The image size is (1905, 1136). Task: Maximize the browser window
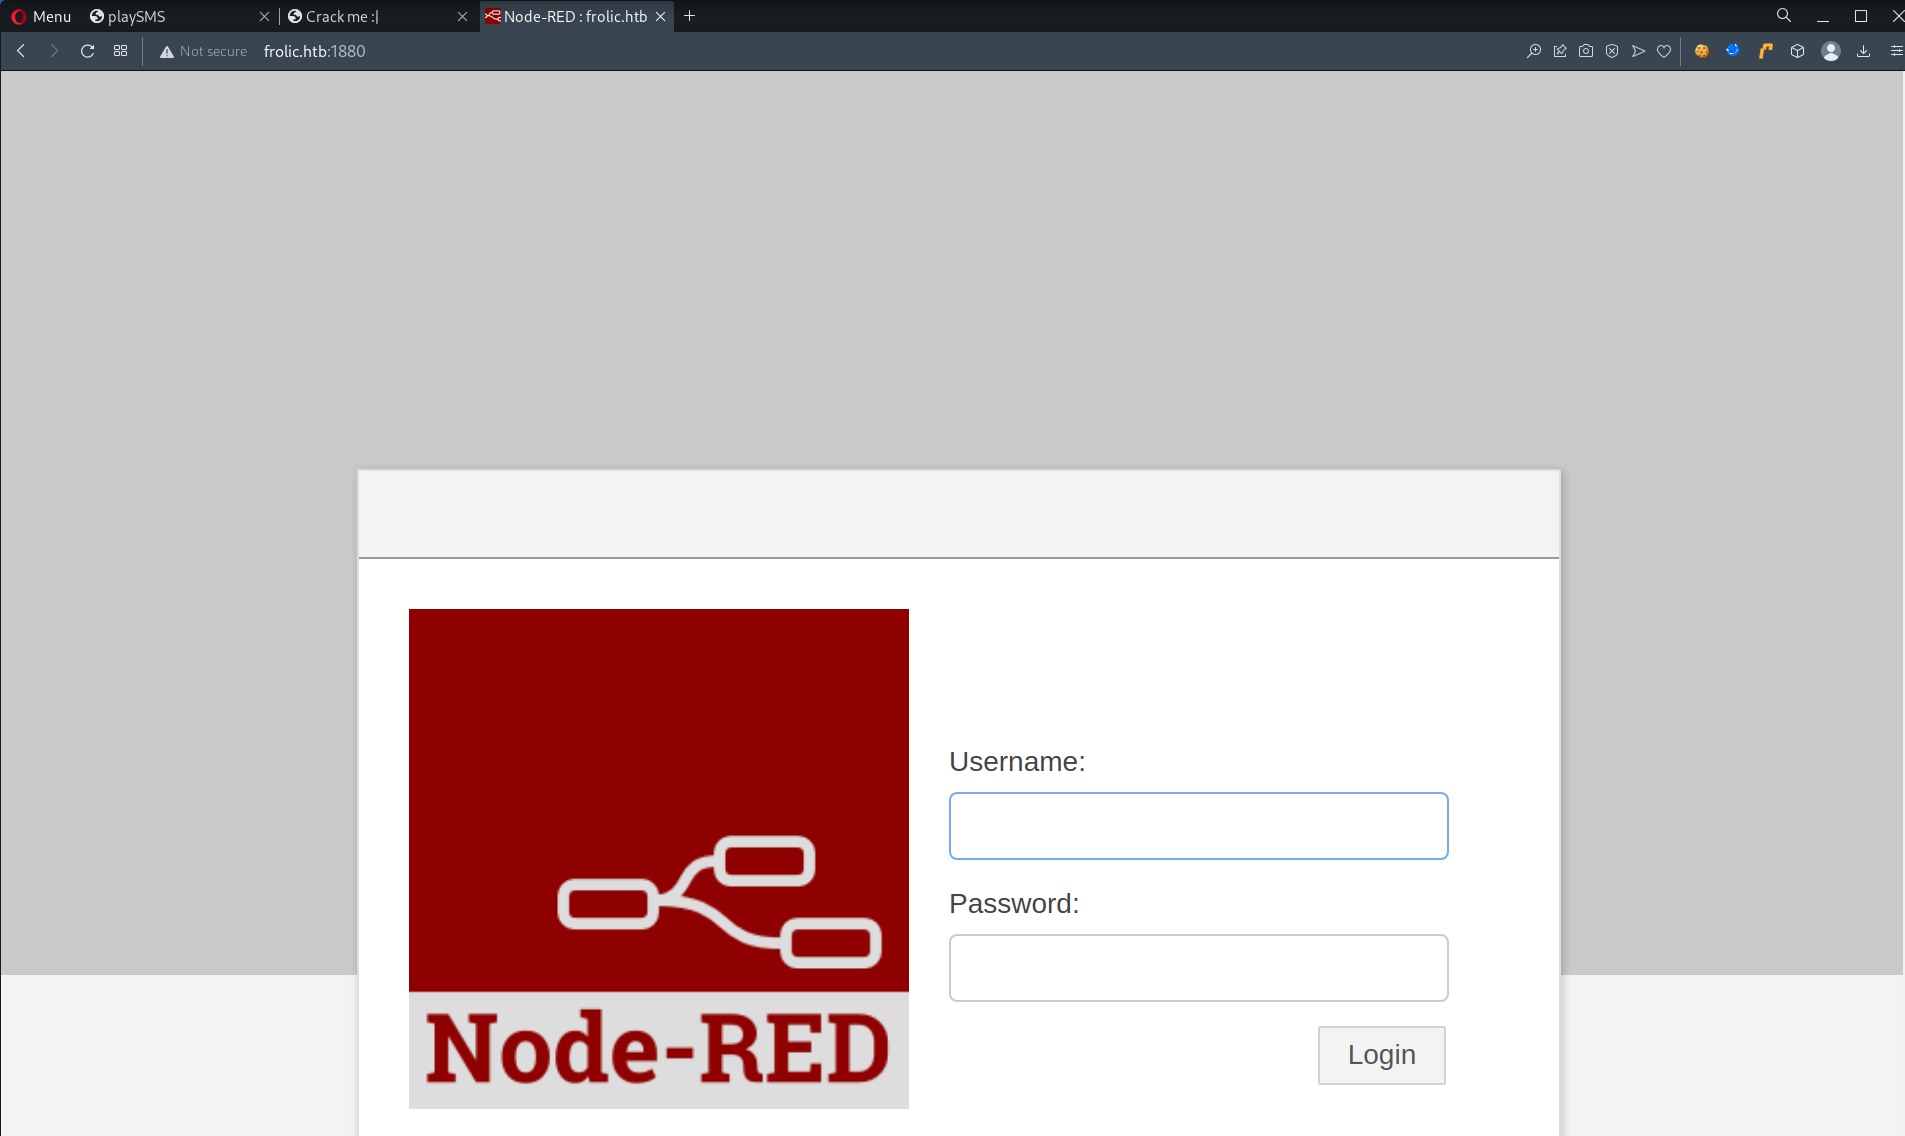pyautogui.click(x=1861, y=16)
